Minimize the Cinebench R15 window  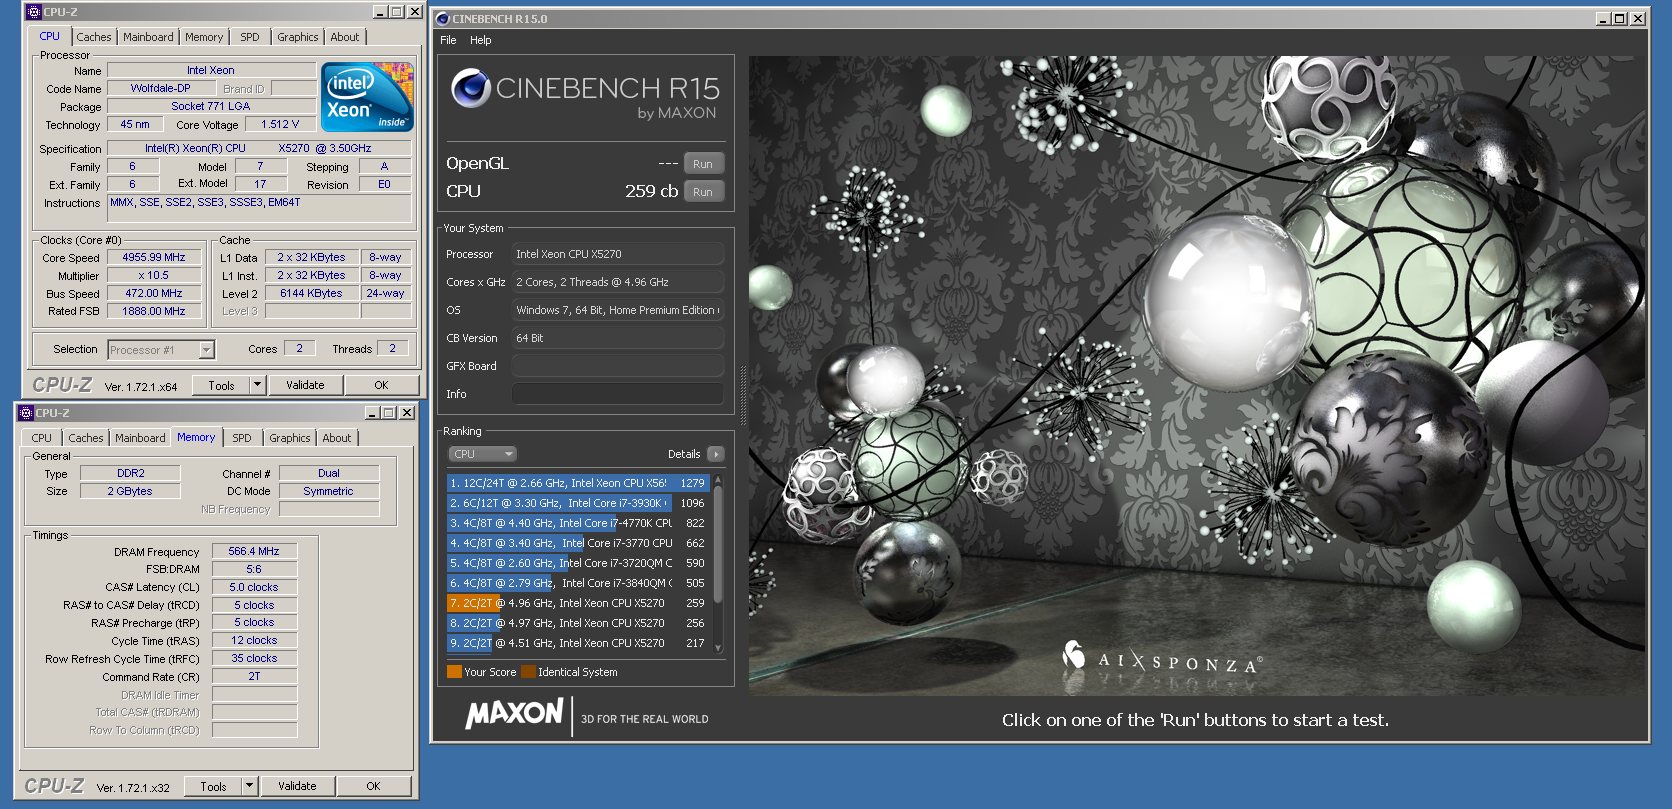[1603, 19]
